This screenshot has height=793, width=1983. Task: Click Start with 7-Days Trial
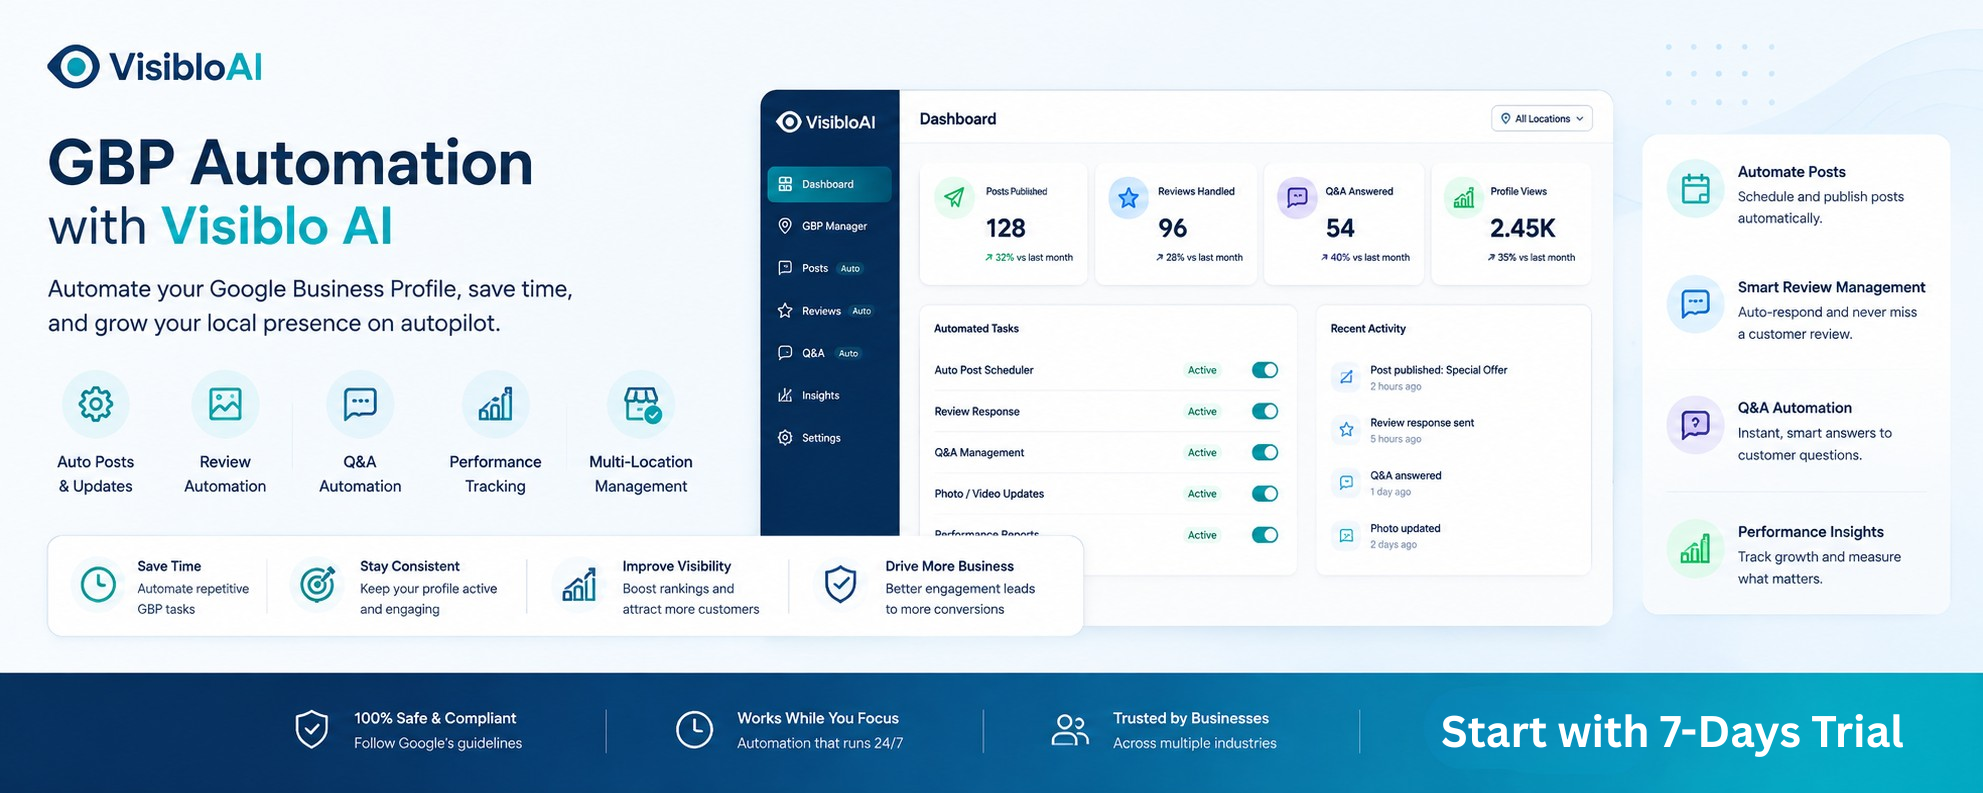(x=1672, y=732)
